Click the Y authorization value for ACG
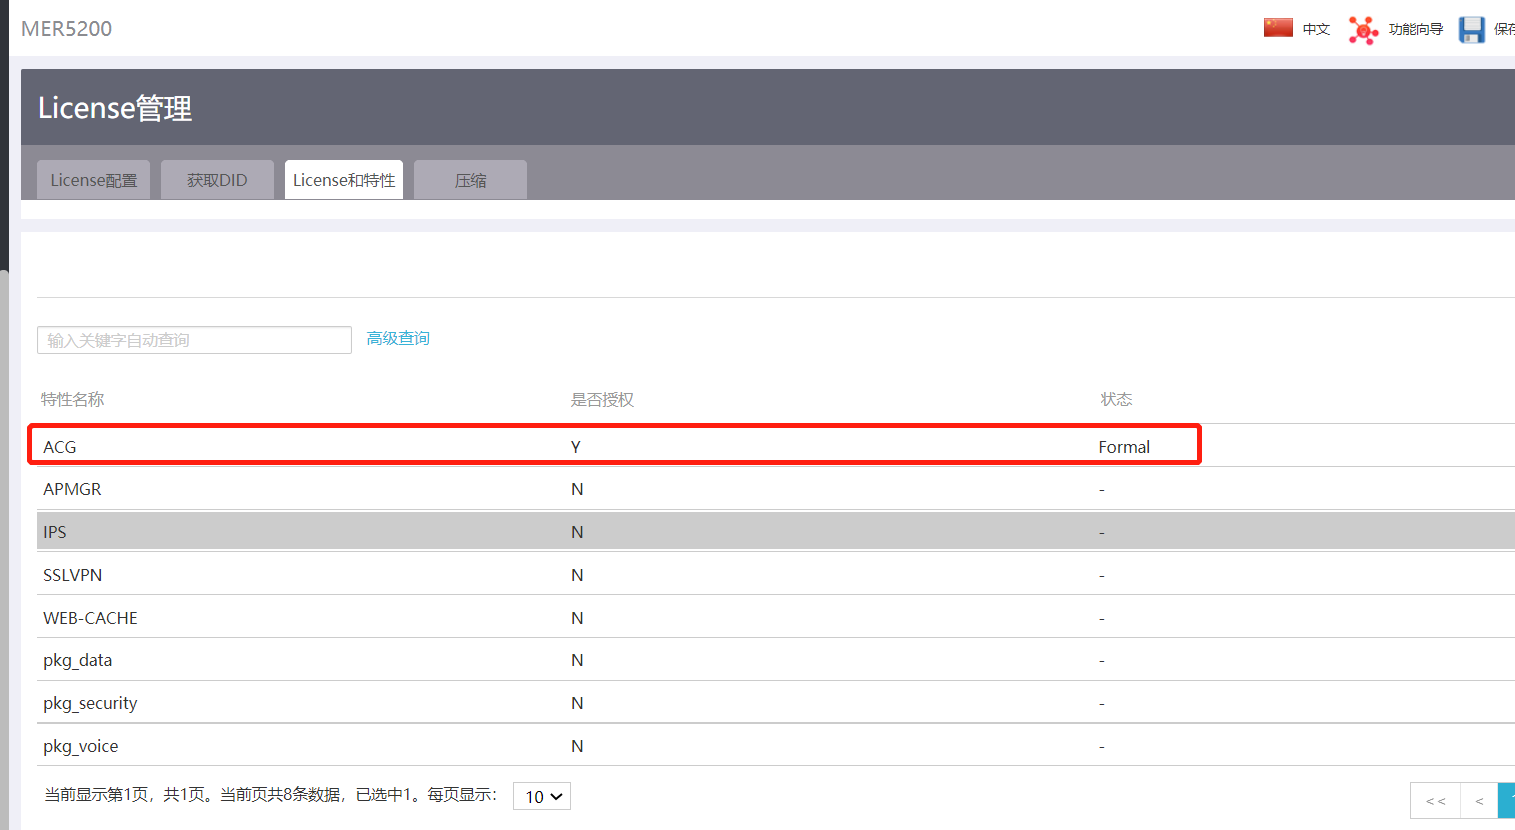Screen dimensions: 1515x830 (x=576, y=447)
